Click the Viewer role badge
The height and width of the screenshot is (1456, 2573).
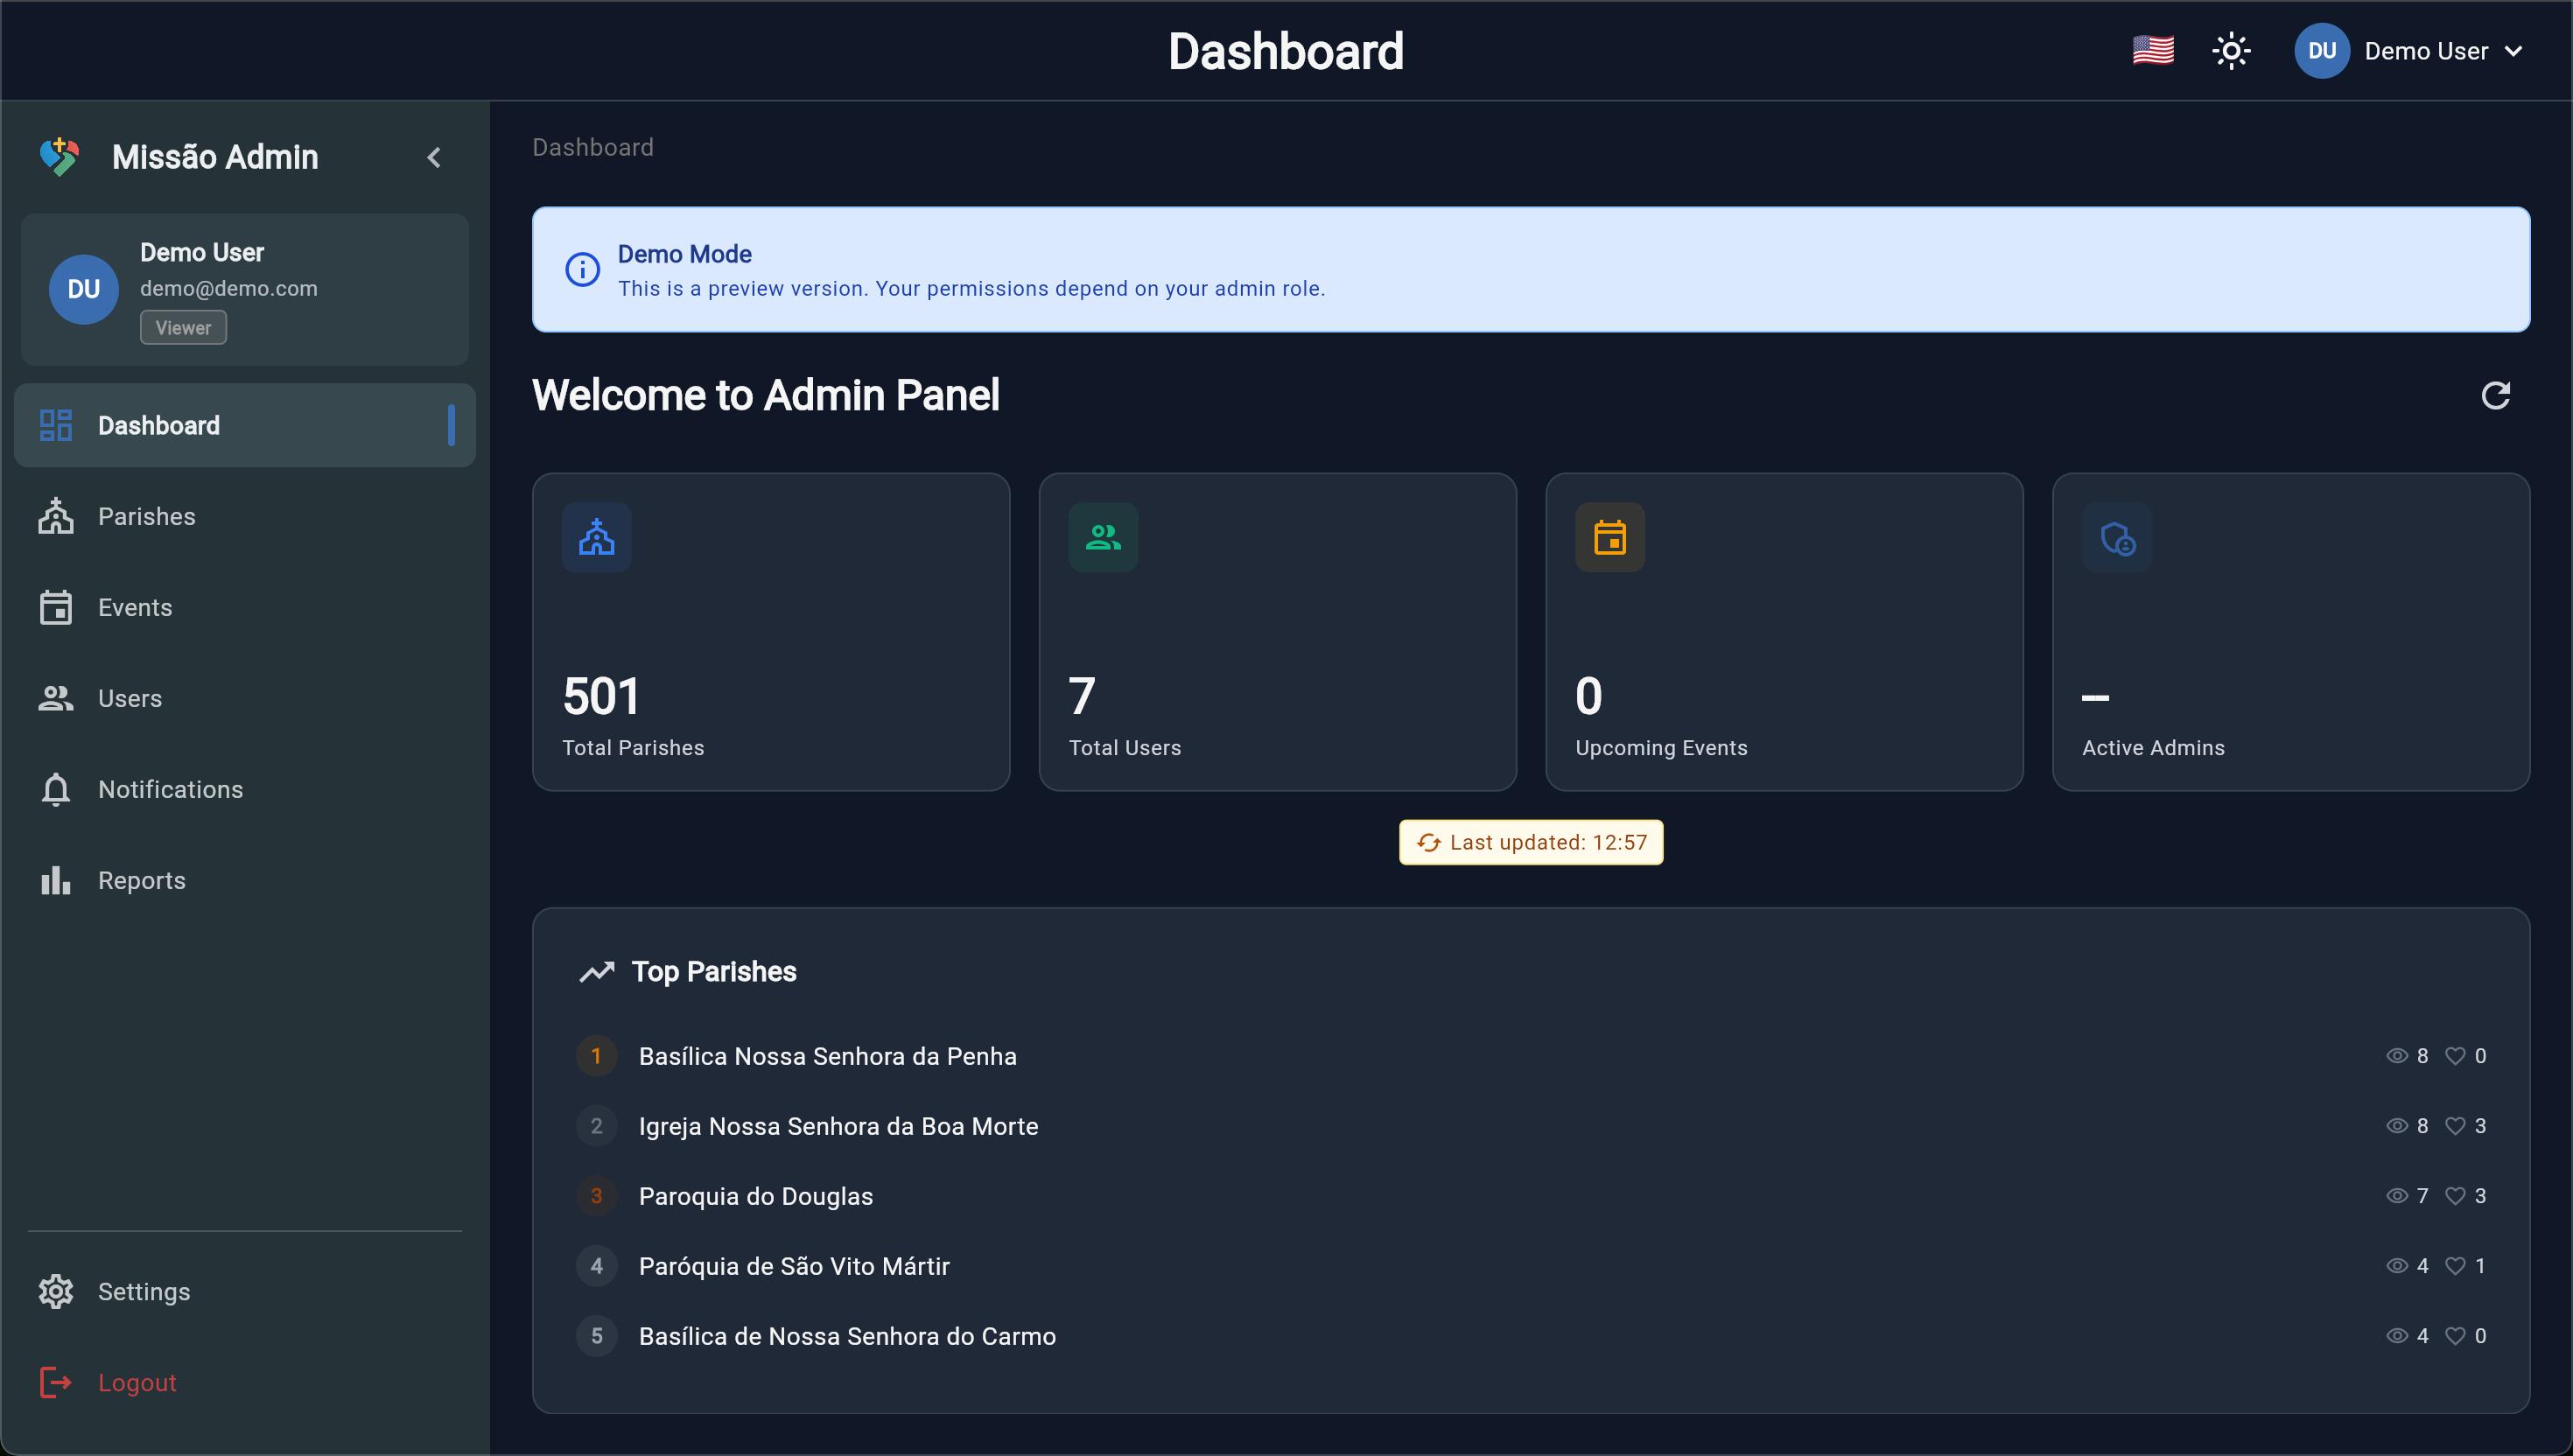[x=183, y=327]
